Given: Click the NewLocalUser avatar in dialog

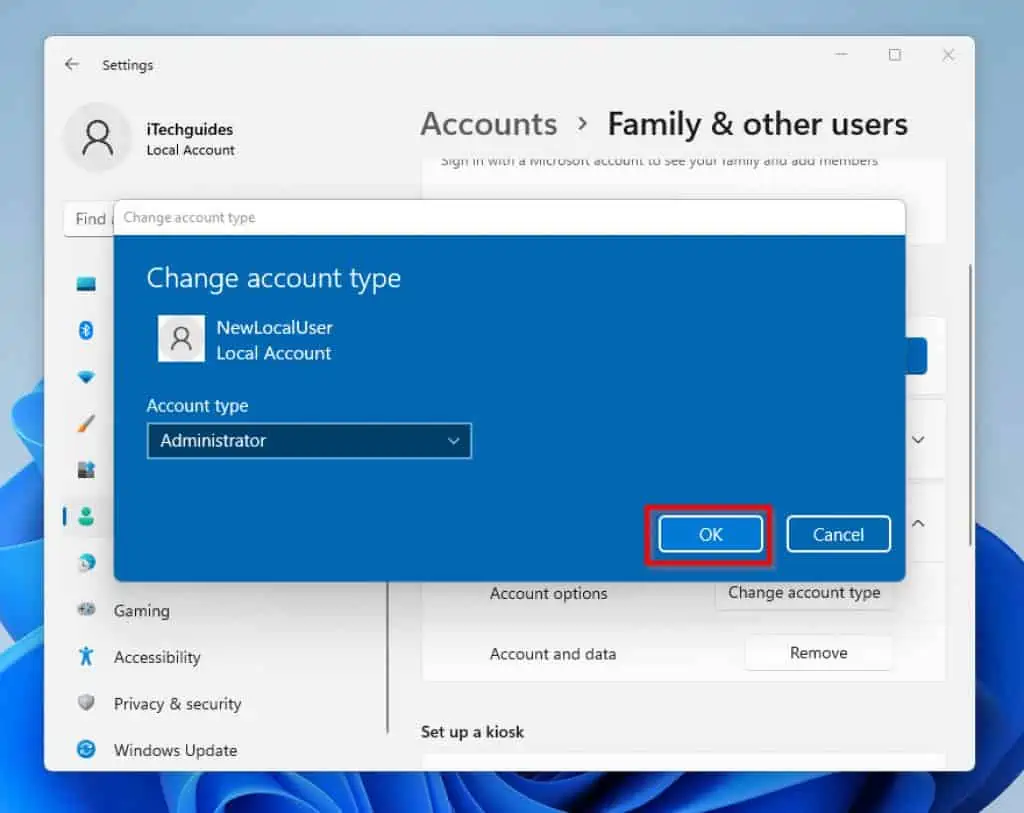Looking at the screenshot, I should tap(181, 339).
